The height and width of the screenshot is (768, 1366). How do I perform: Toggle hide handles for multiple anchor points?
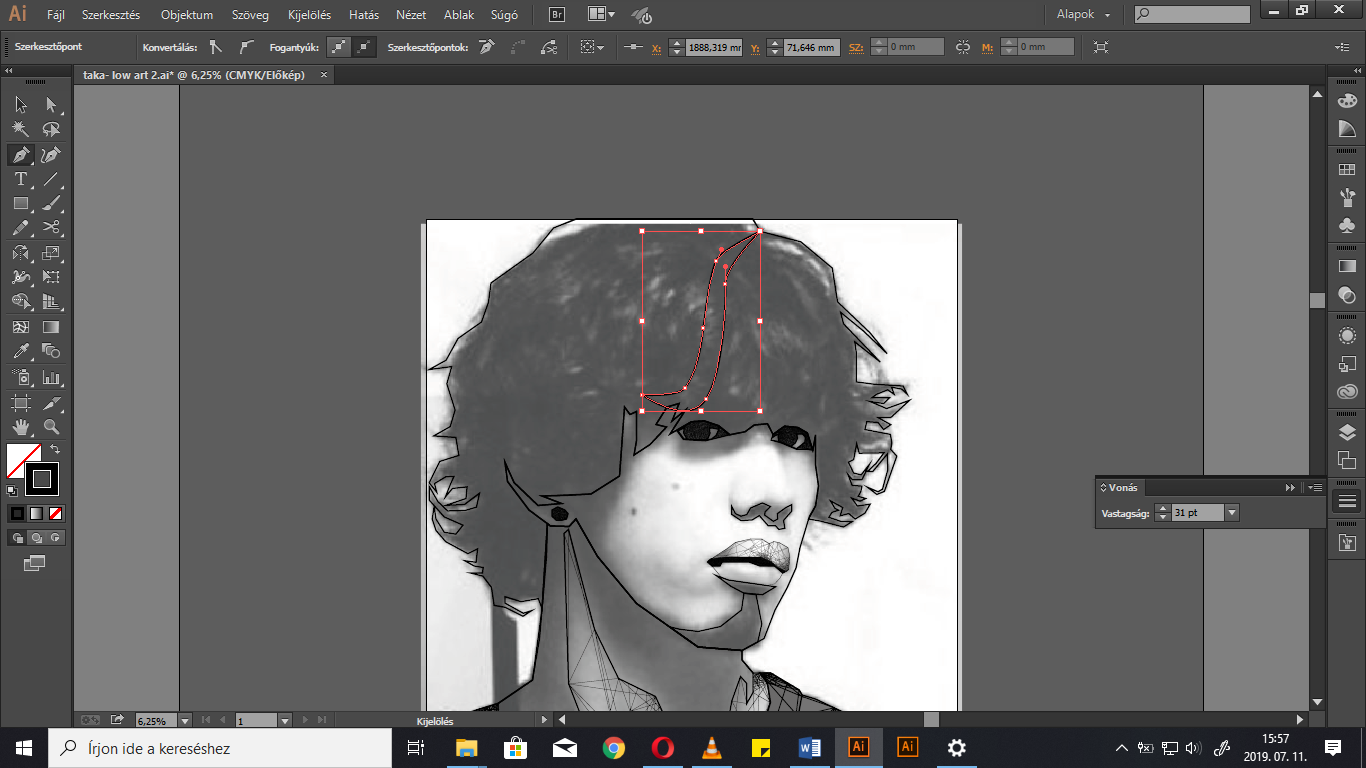pos(365,47)
